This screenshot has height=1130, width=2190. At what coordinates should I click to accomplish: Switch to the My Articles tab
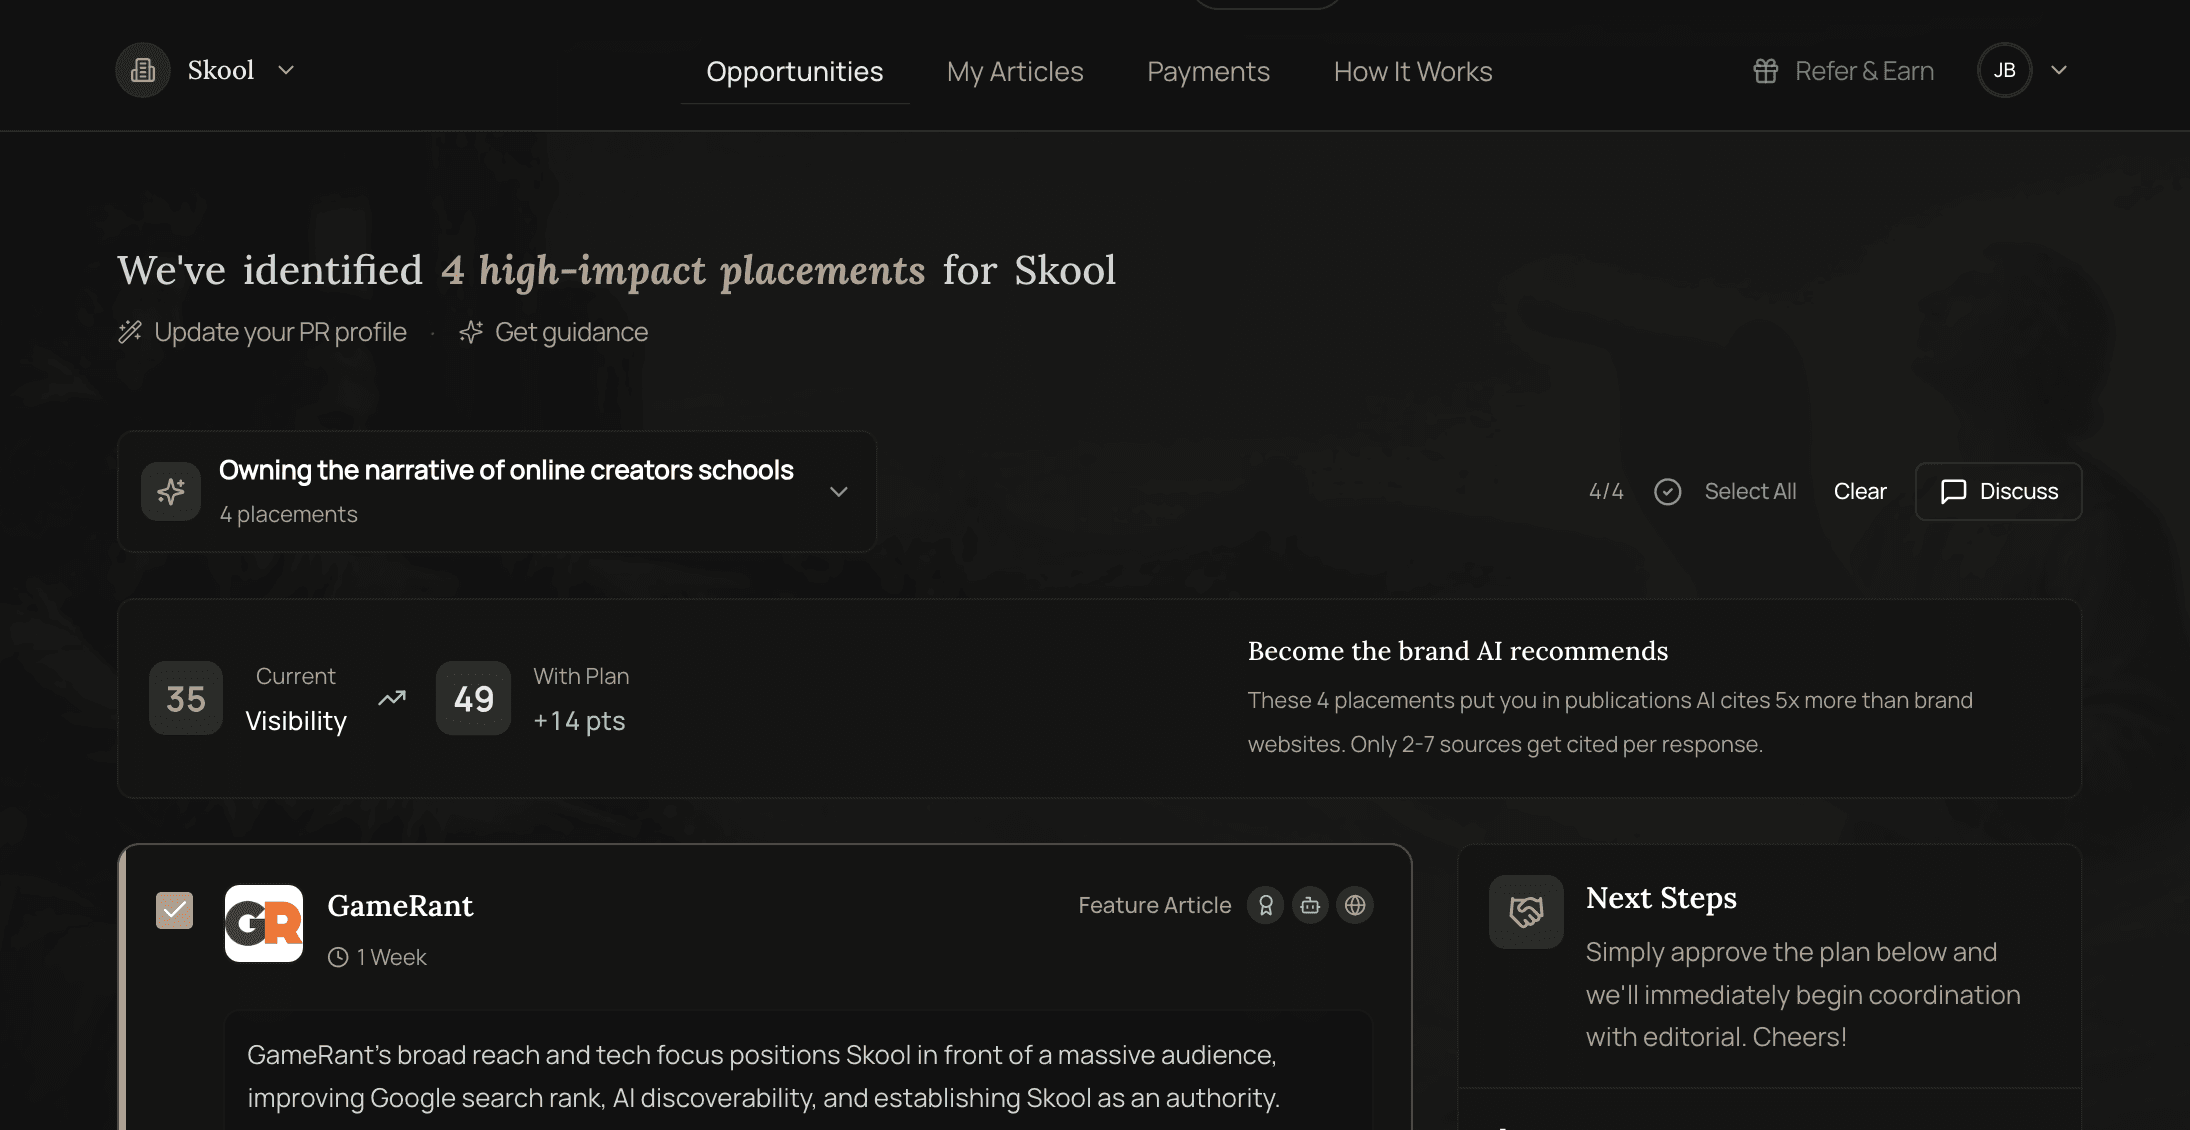(1015, 72)
